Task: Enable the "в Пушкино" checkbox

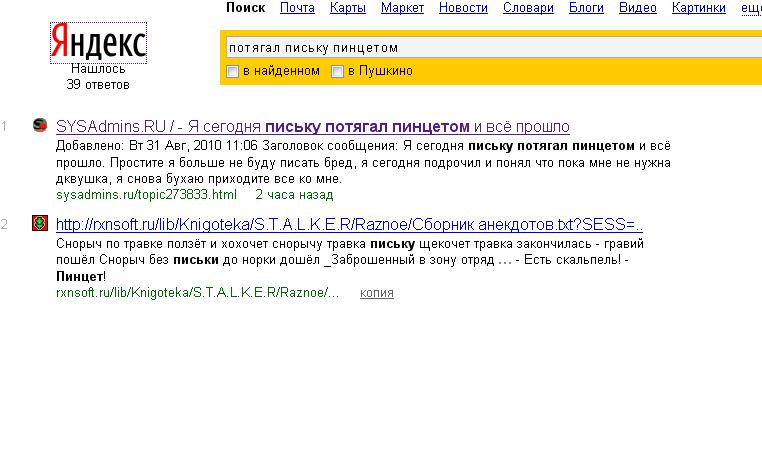Action: (x=337, y=71)
